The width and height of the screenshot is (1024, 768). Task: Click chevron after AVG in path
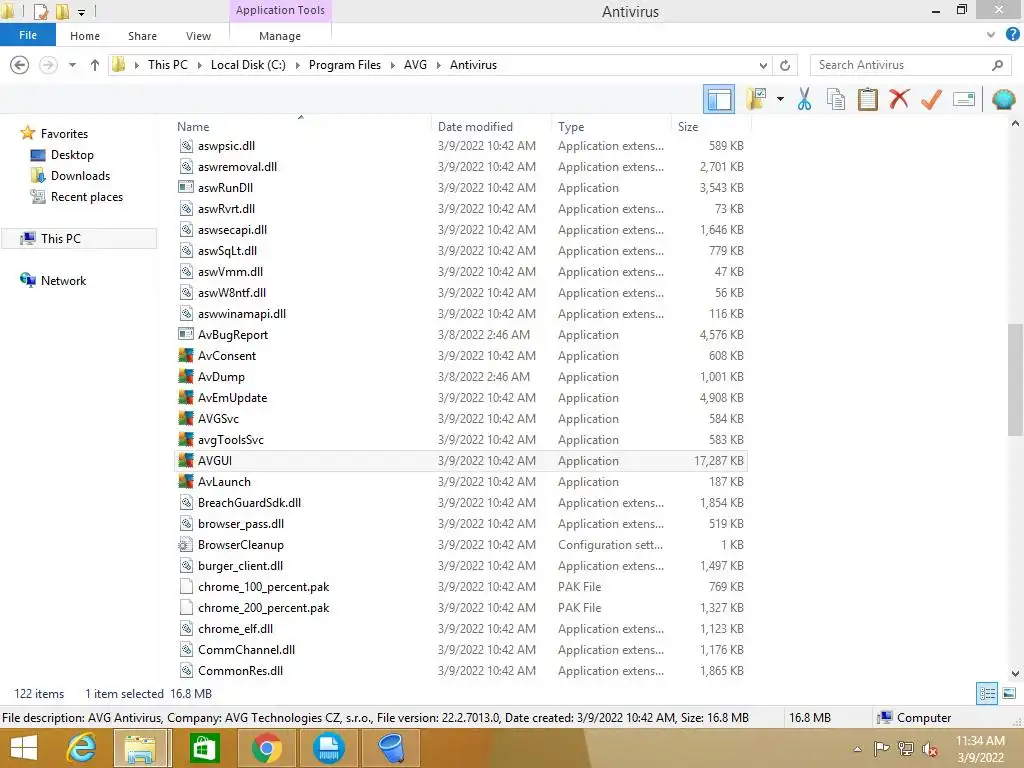click(x=438, y=65)
